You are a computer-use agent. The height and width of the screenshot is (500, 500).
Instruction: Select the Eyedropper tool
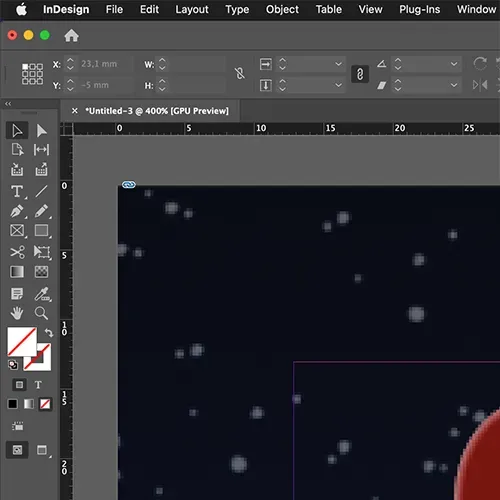pos(42,294)
